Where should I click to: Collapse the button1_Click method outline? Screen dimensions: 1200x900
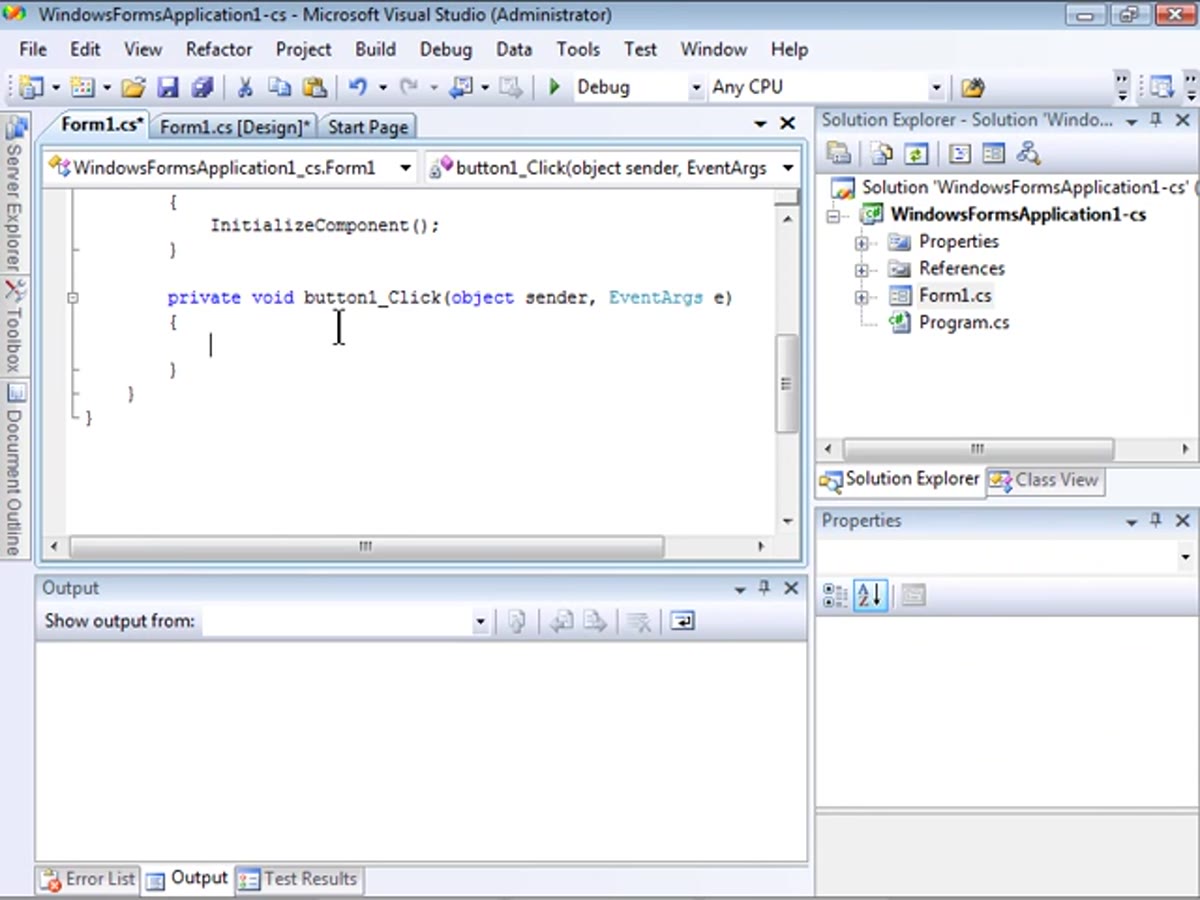[x=73, y=298]
